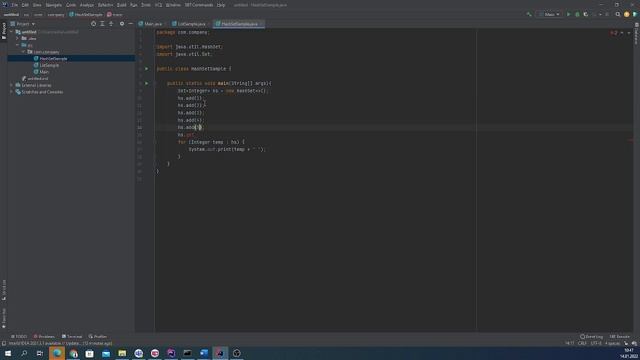Screen dimensions: 640x360
Task: Open the Help menu
Action: pyautogui.click(x=221, y=5)
